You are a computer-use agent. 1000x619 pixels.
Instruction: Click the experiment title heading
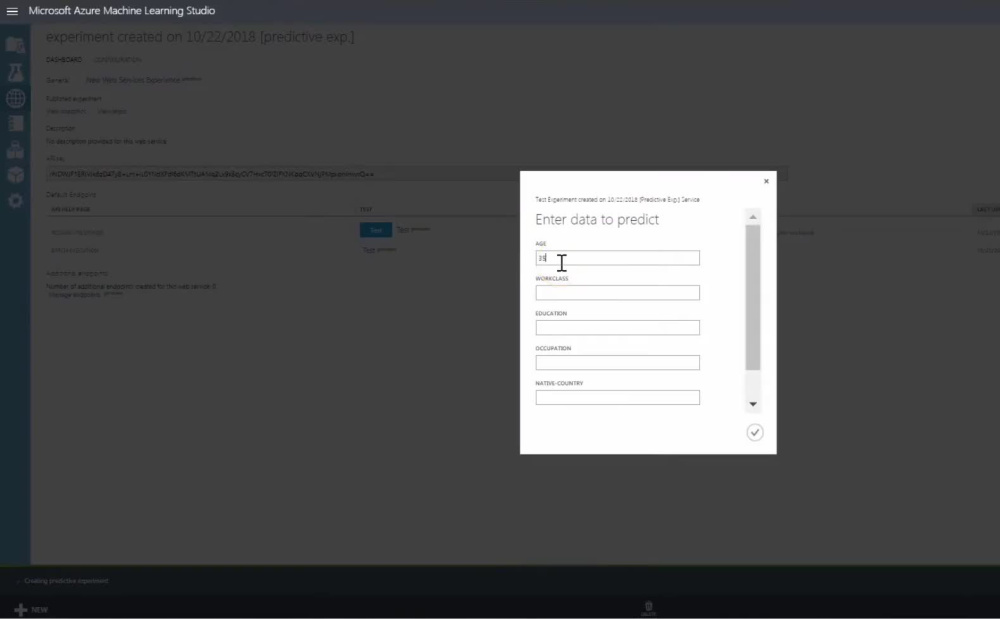click(200, 37)
